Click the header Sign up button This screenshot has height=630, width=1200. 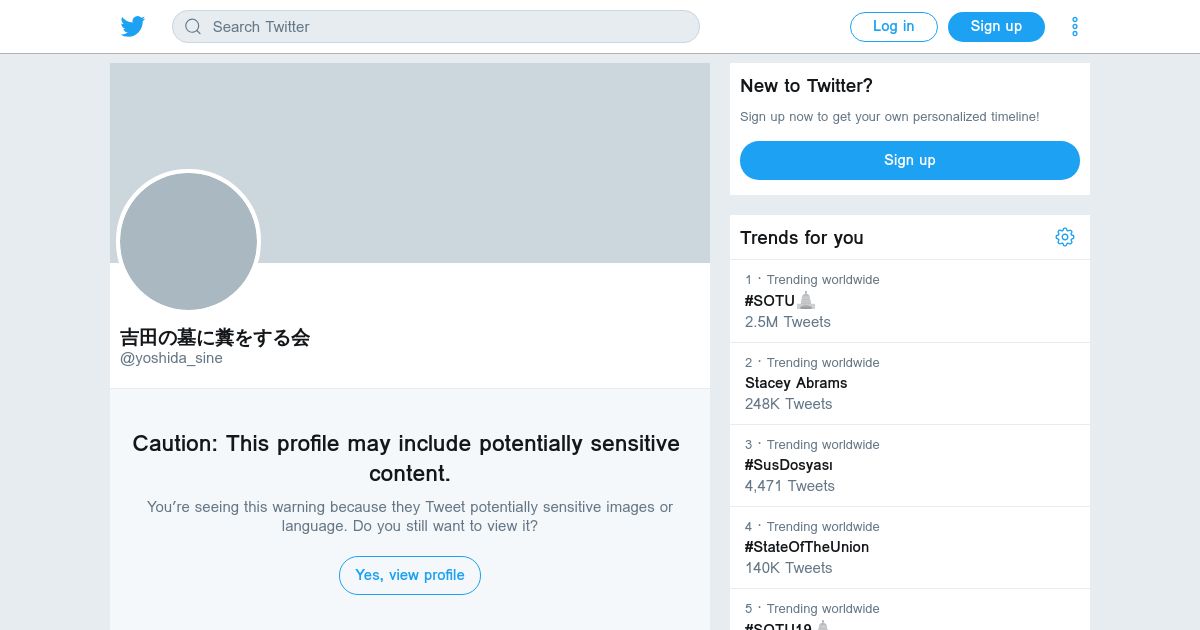[996, 27]
